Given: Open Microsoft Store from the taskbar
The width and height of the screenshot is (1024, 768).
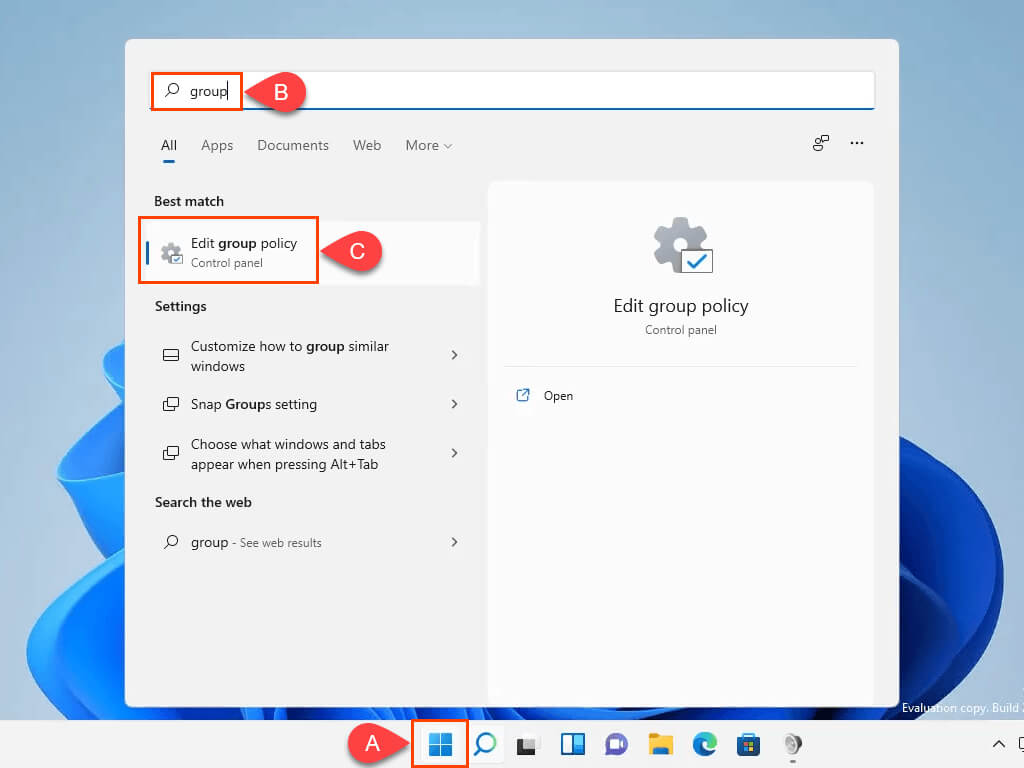Looking at the screenshot, I should (748, 744).
